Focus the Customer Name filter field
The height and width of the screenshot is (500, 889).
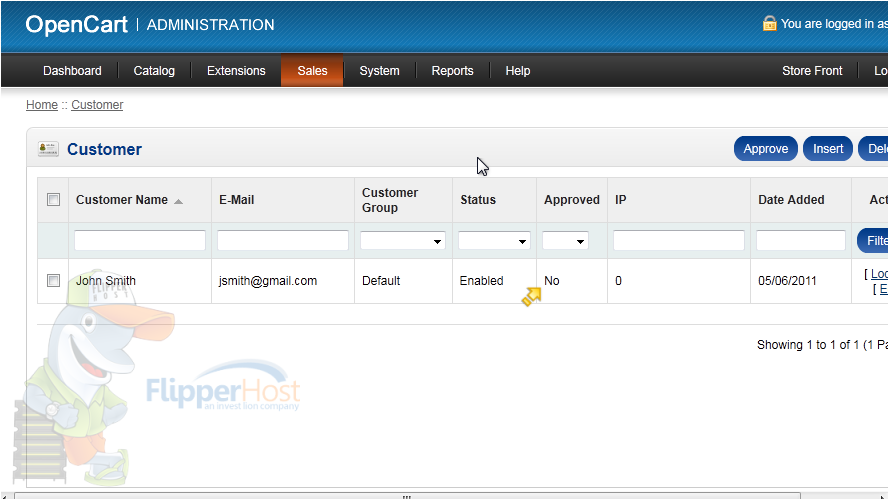coord(139,240)
